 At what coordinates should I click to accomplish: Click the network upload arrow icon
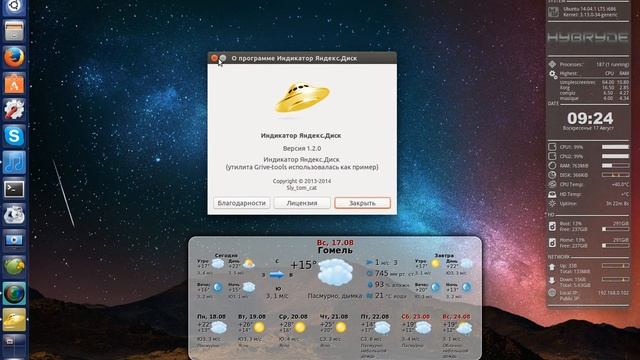click(552, 267)
